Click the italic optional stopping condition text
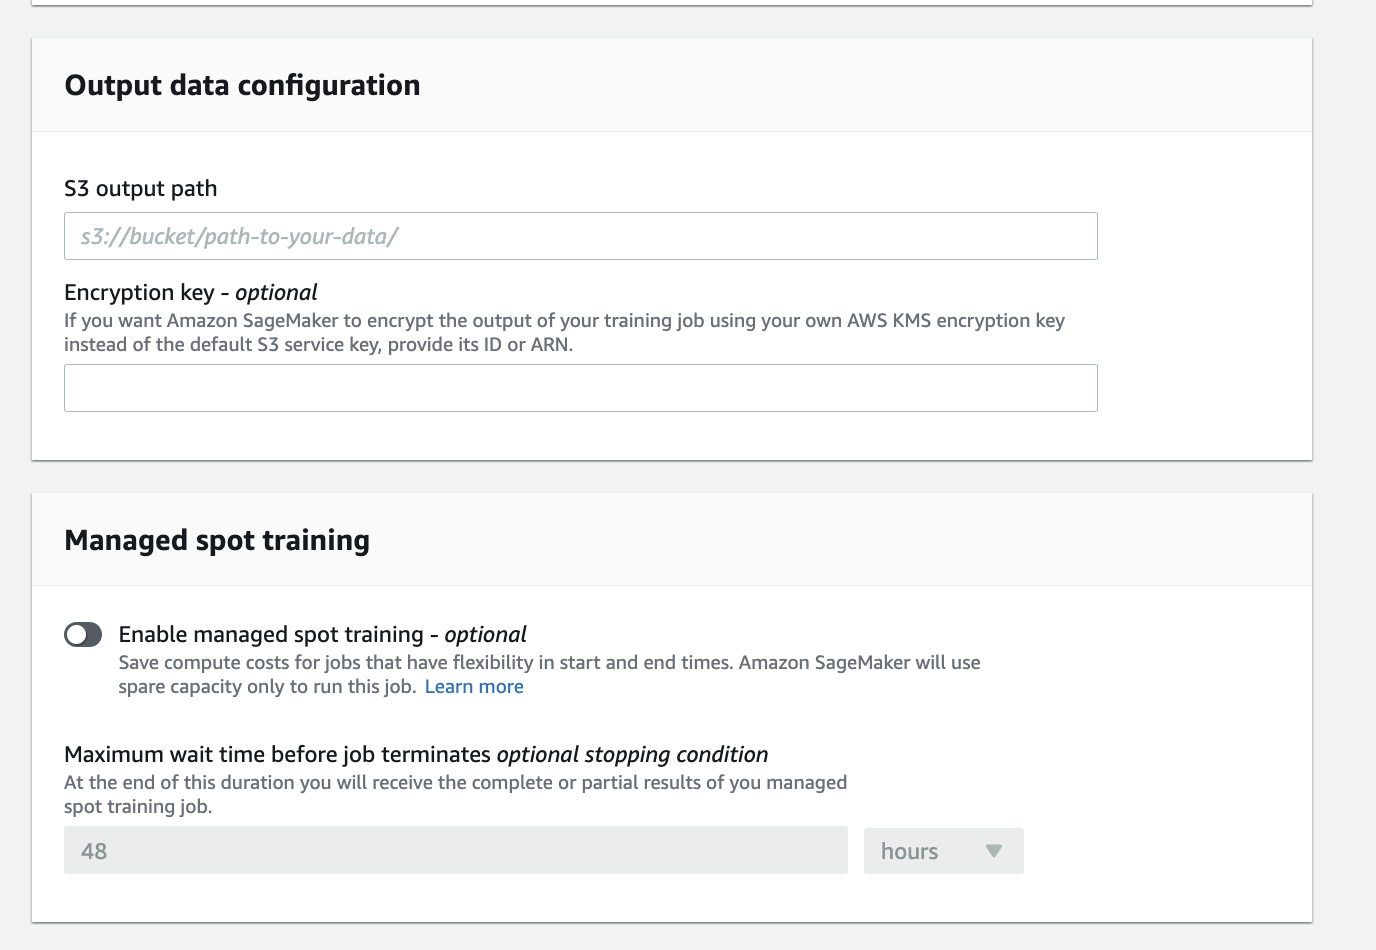Viewport: 1376px width, 950px height. 632,755
